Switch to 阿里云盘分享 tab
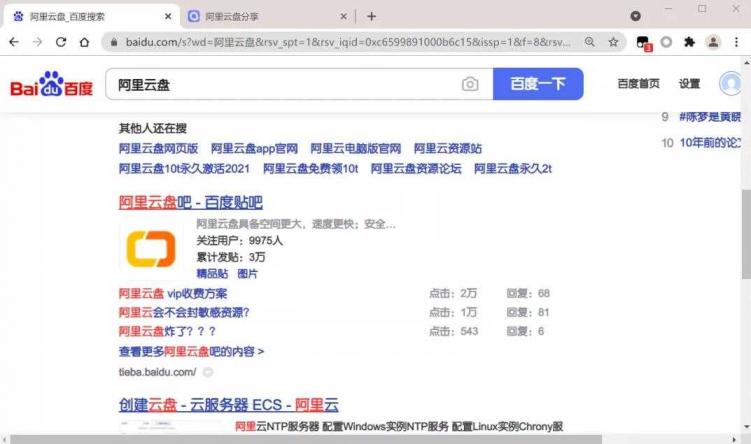 pos(267,16)
